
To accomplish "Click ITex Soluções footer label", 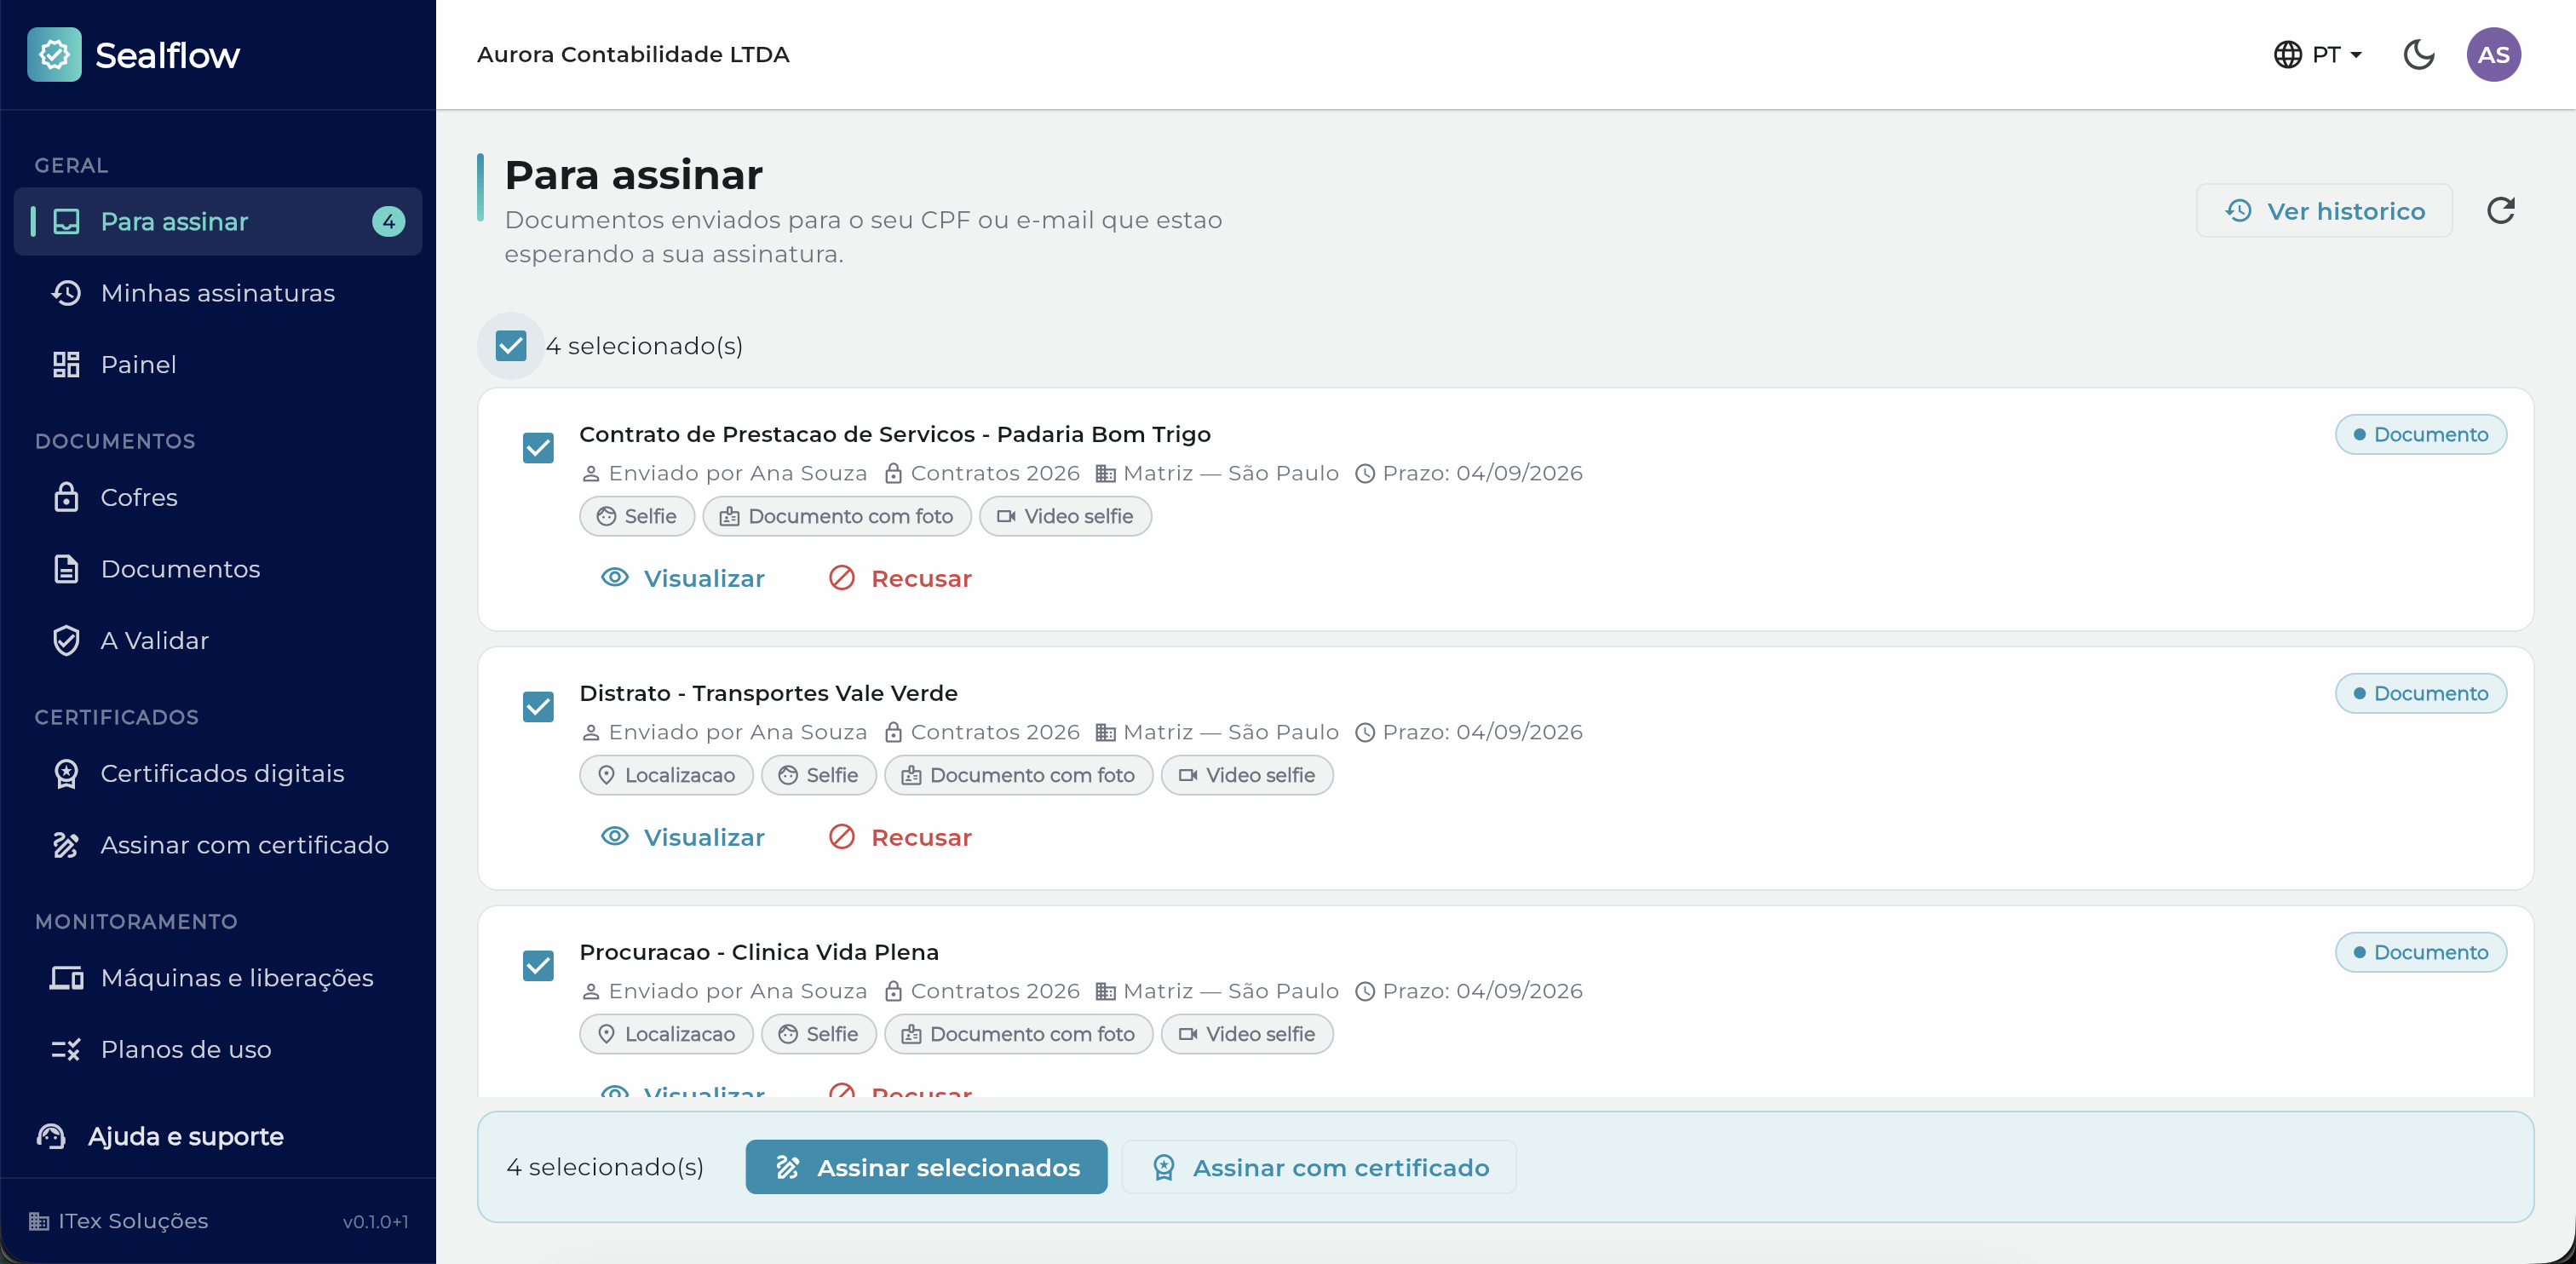I will (x=118, y=1221).
